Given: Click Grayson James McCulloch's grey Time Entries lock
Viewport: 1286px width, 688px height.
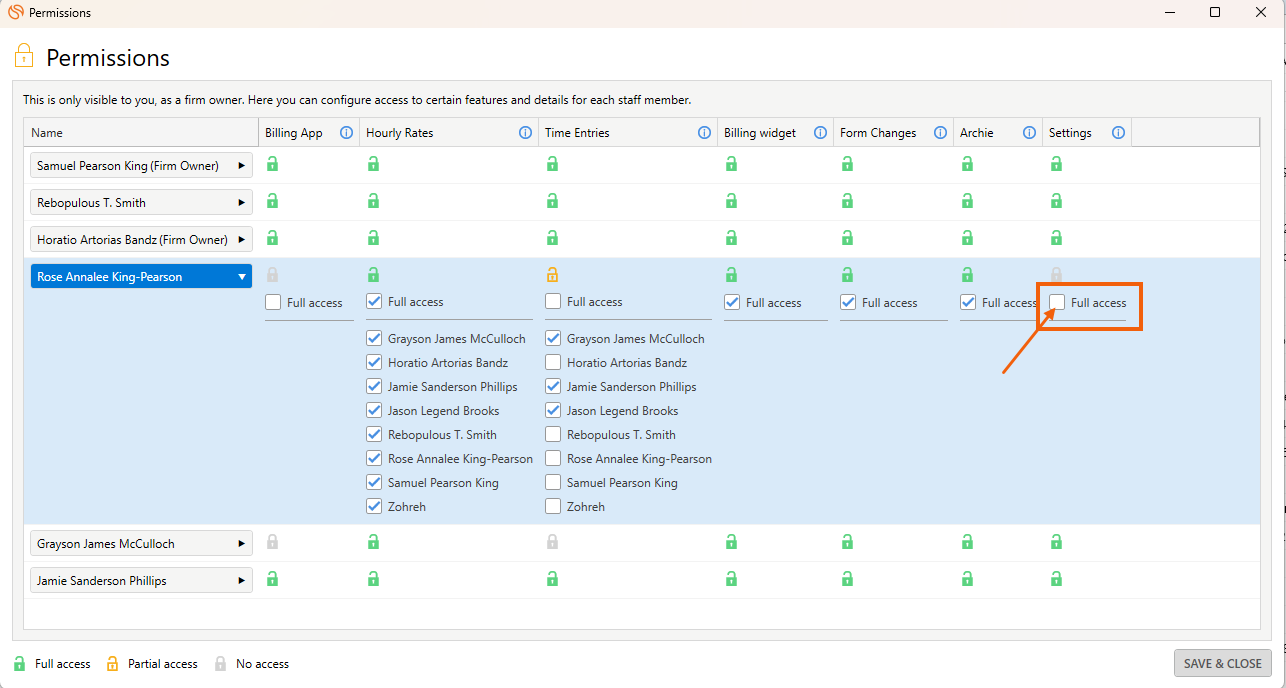Looking at the screenshot, I should tap(552, 542).
